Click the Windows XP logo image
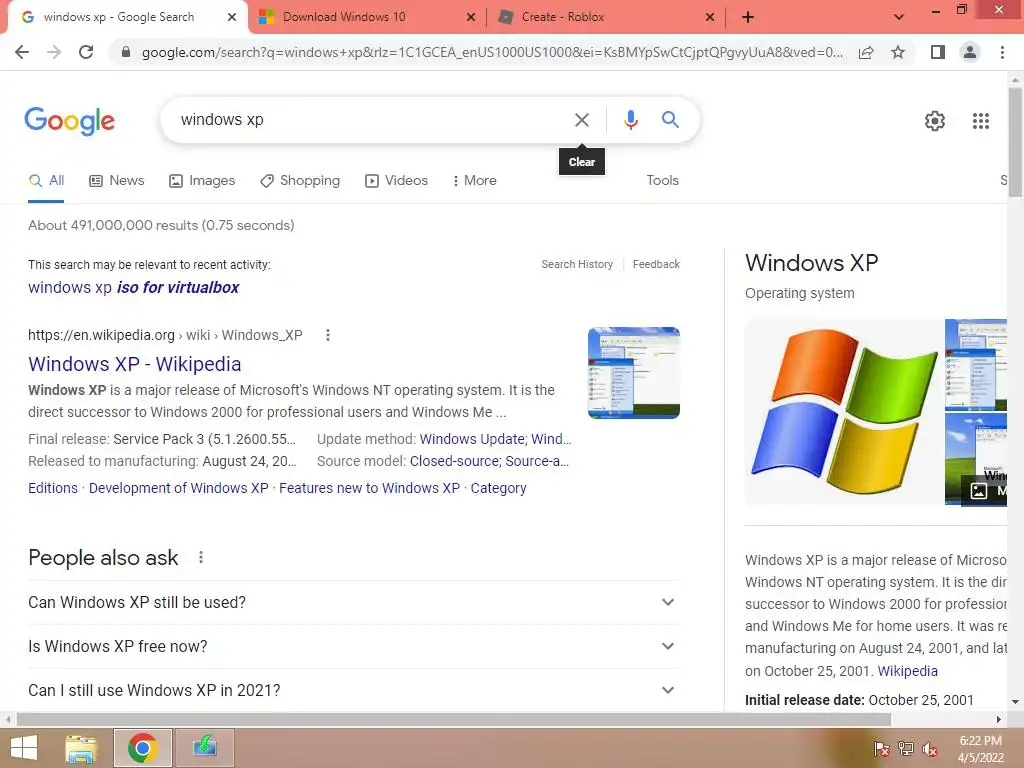This screenshot has width=1024, height=768. pyautogui.click(x=843, y=411)
